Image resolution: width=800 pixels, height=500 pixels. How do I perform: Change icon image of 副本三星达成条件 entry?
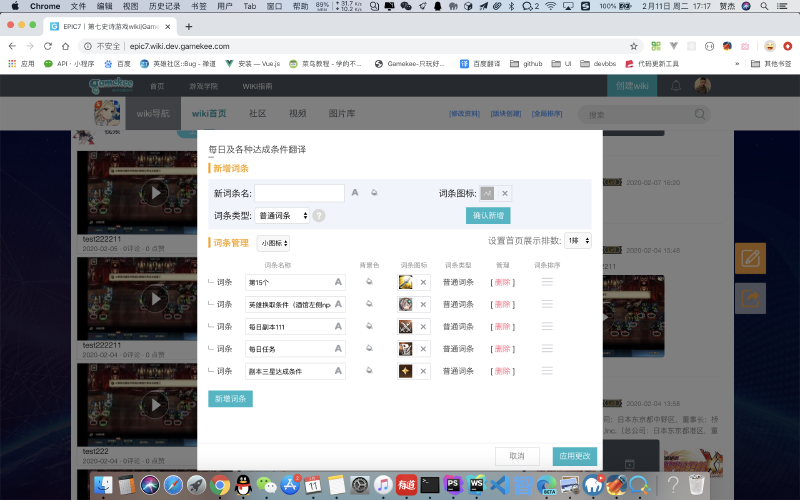(406, 371)
